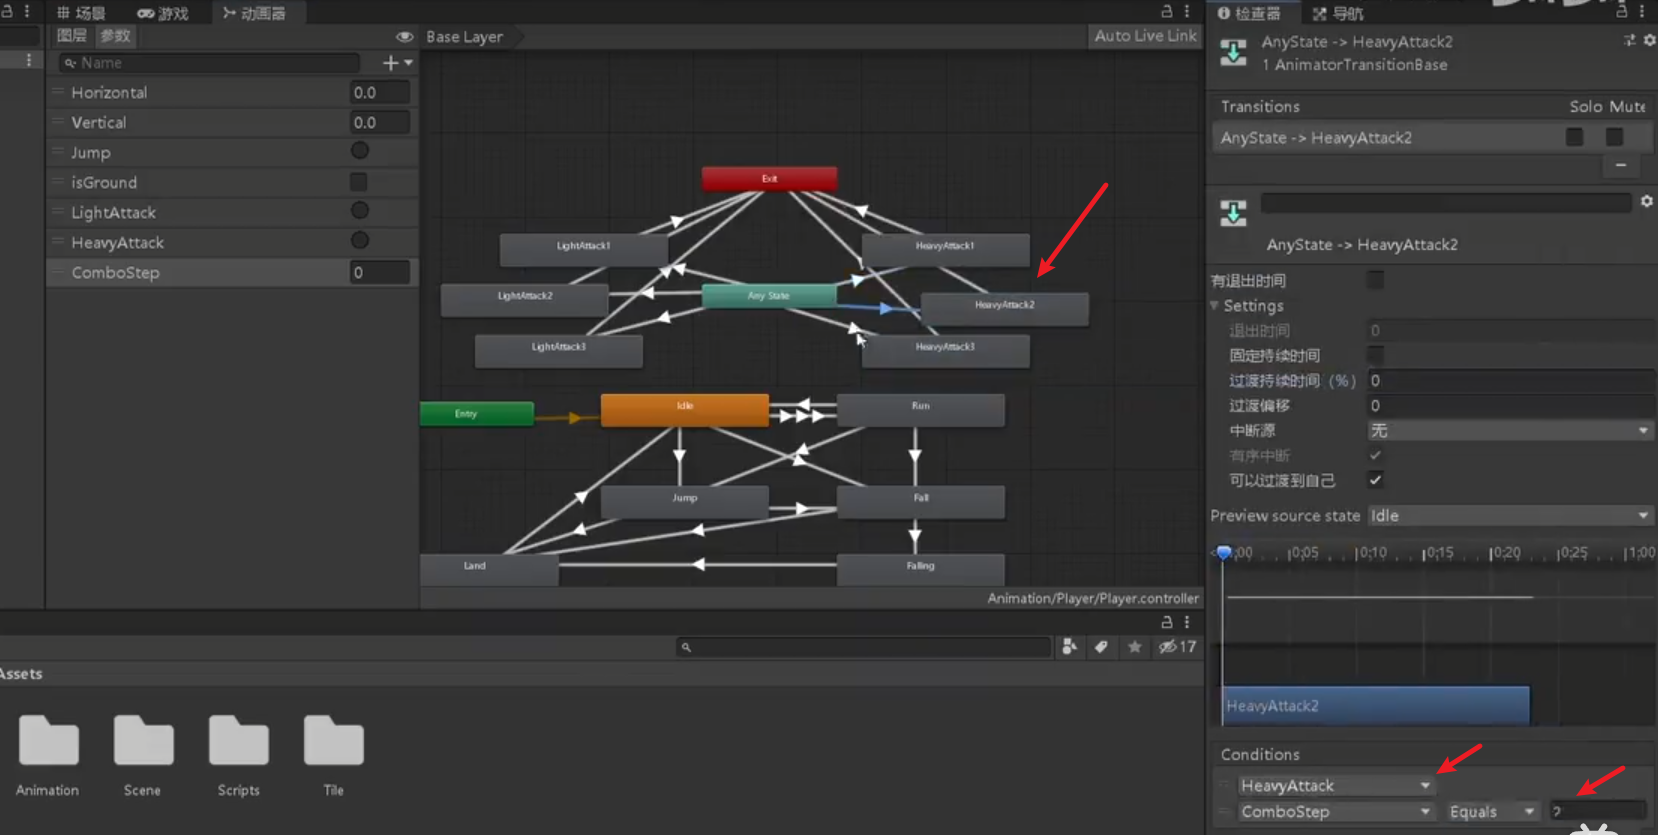Open the 导航 (Navigation) tab
Screen dimensions: 1658x835
[x=1338, y=13]
